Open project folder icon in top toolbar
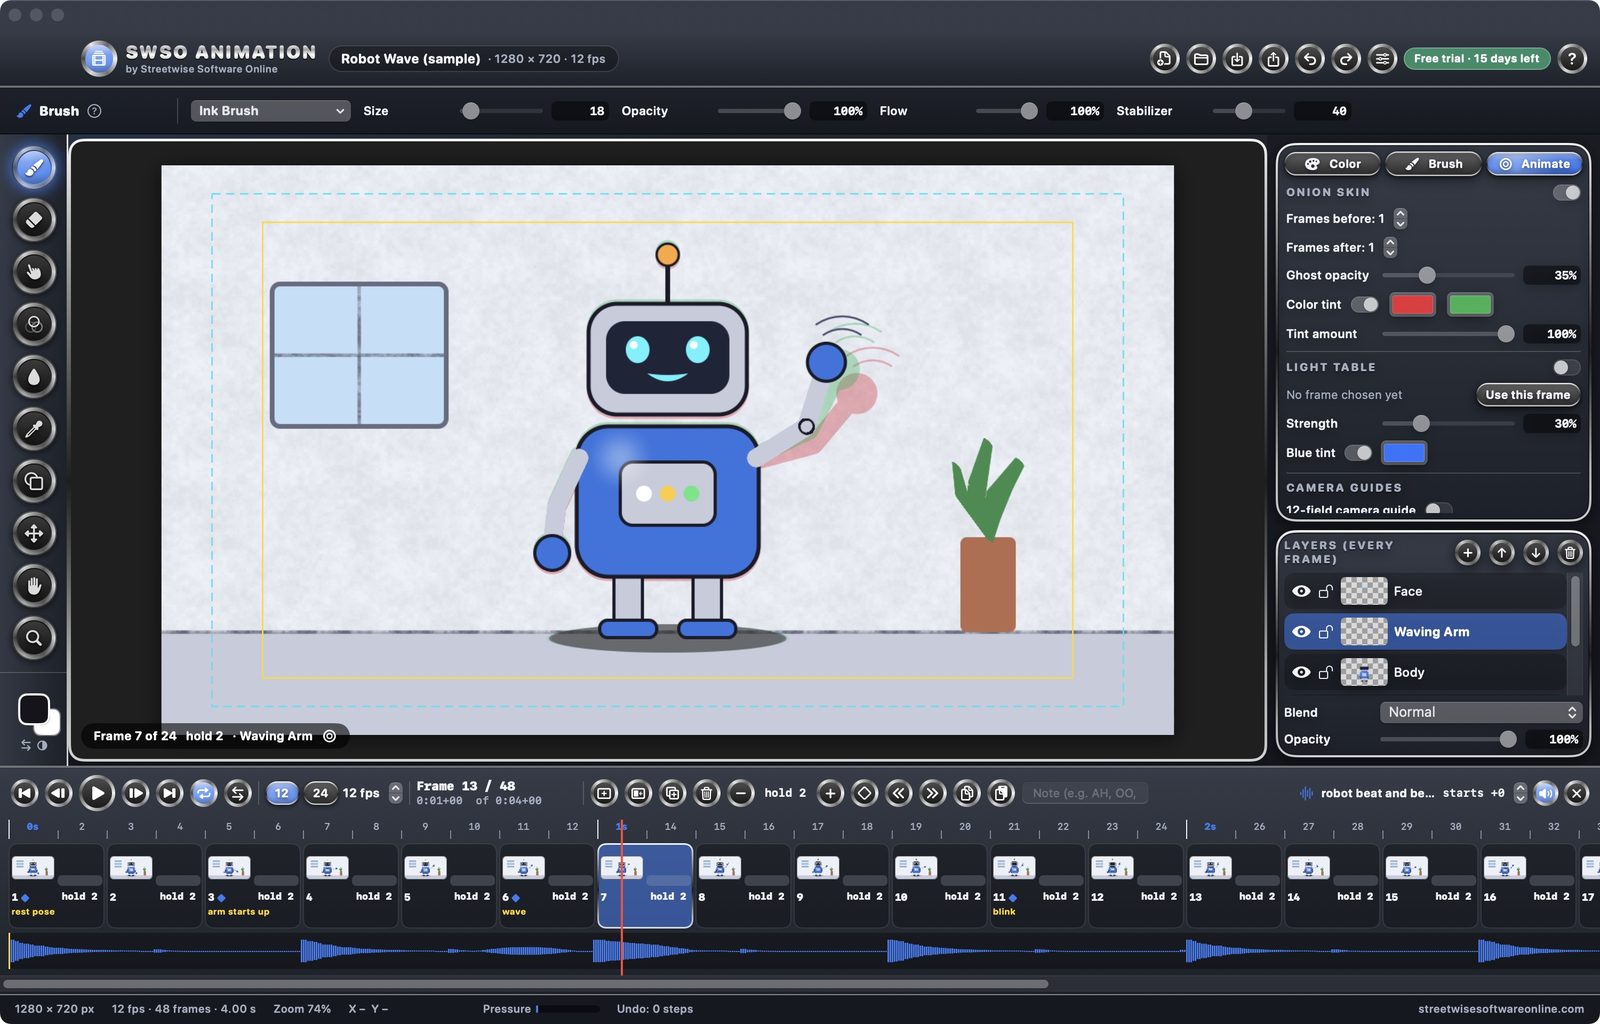Image resolution: width=1600 pixels, height=1024 pixels. click(1201, 59)
